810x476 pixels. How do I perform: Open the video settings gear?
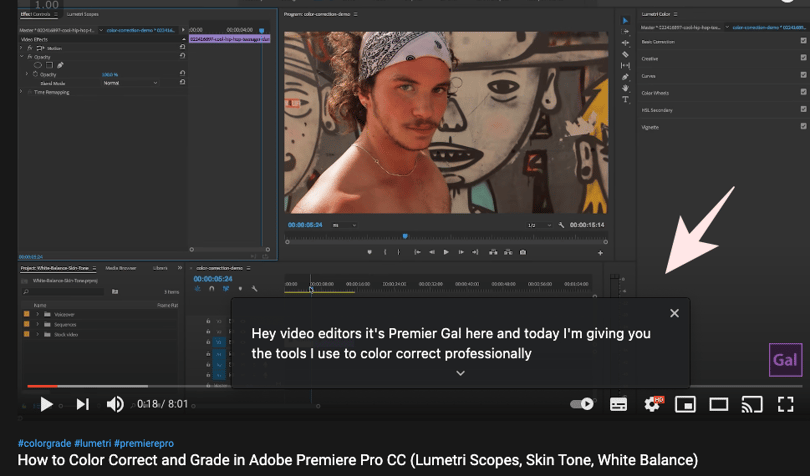coord(652,404)
